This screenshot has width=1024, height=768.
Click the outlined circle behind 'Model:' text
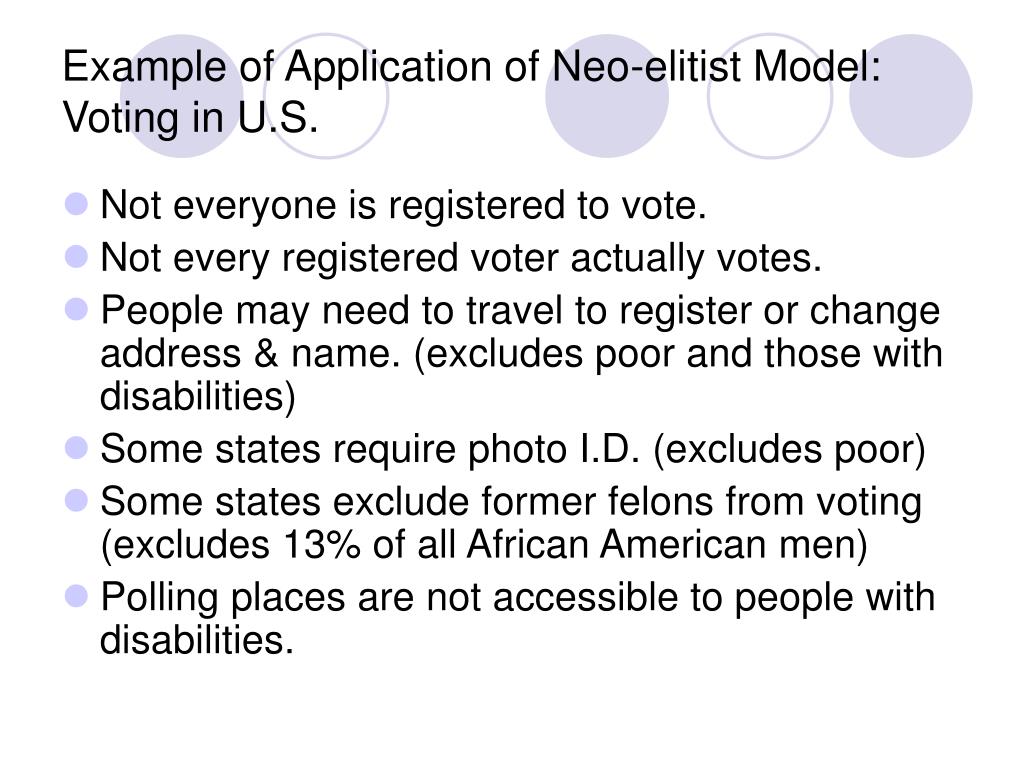pyautogui.click(x=770, y=96)
